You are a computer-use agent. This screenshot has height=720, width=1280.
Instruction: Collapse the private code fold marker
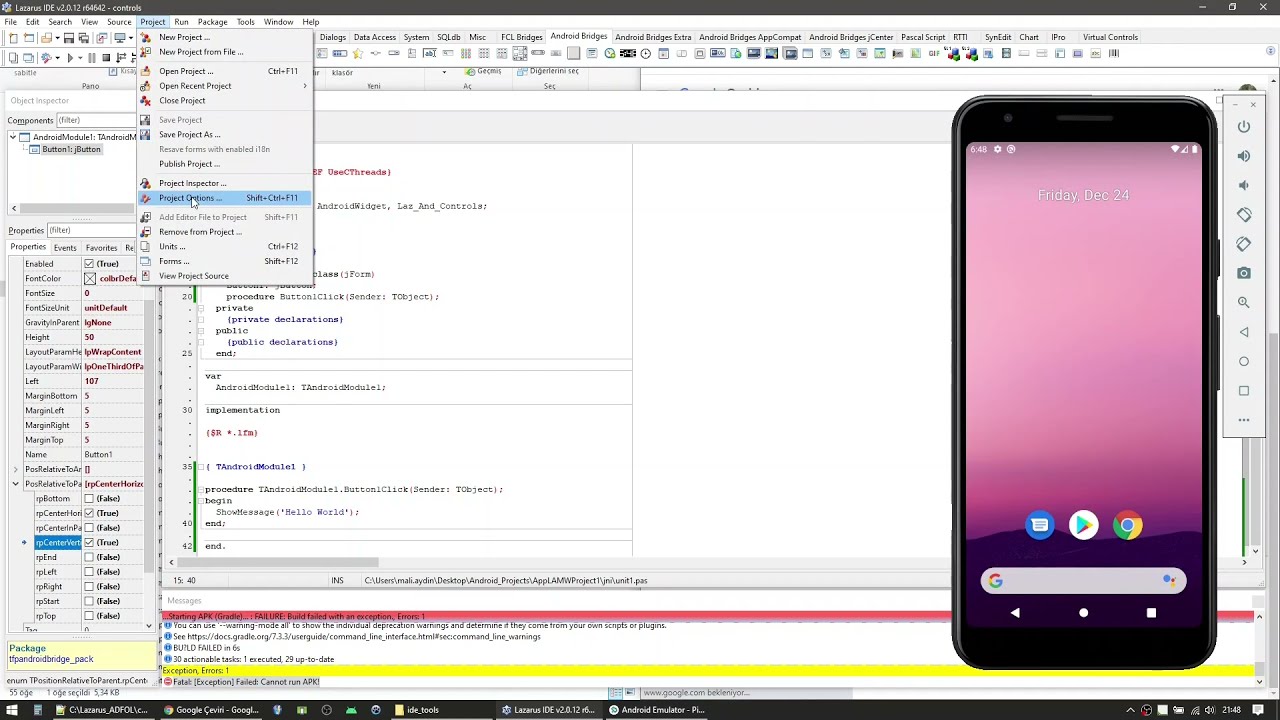coord(200,308)
